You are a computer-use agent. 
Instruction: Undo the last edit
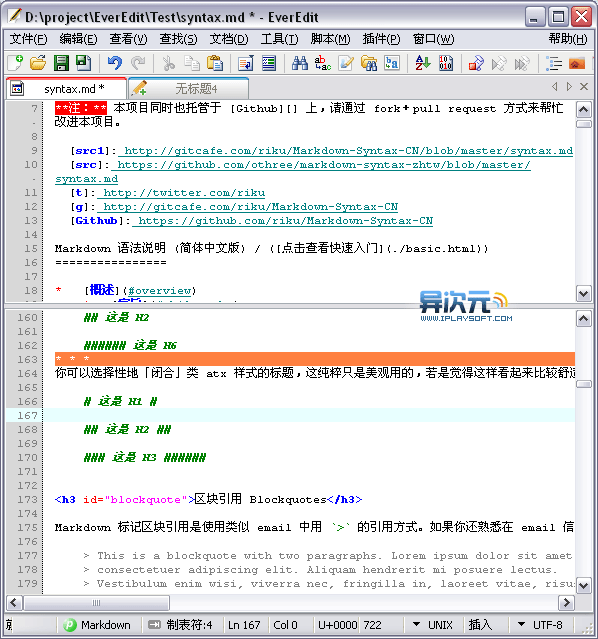(115, 63)
